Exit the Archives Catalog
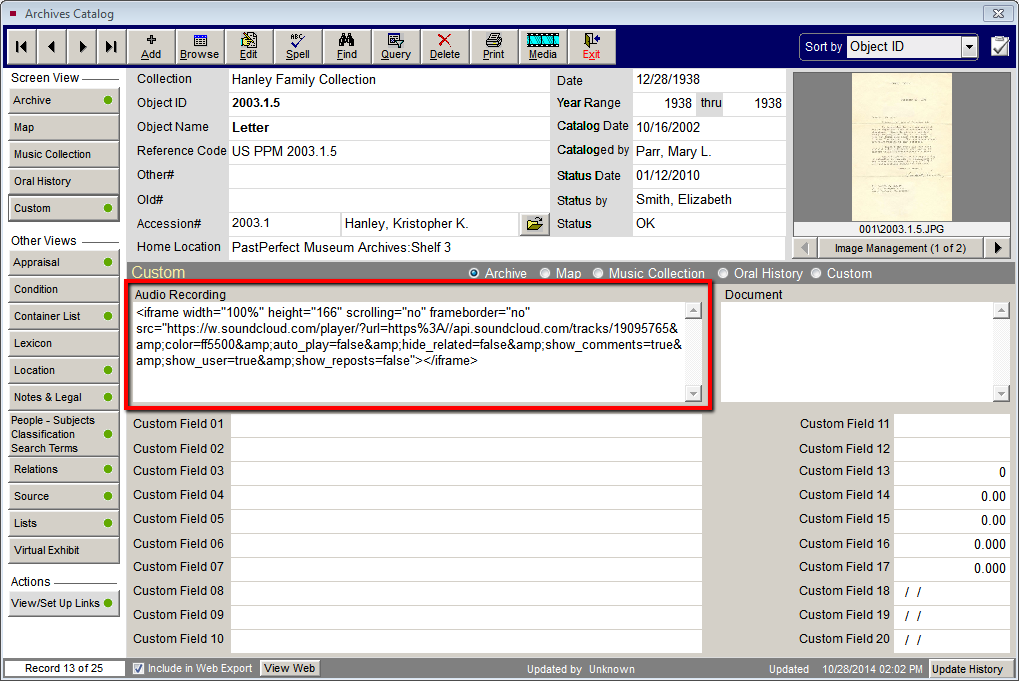Viewport: 1019px width, 681px height. (591, 46)
